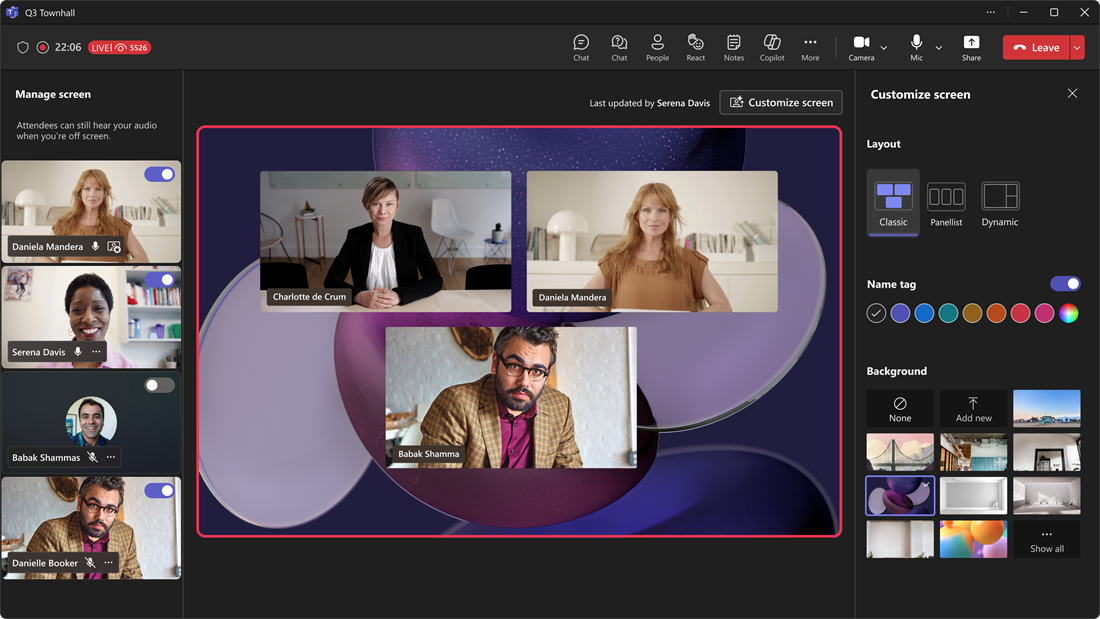The image size is (1100, 619).
Task: Pick the pink name tag color
Action: (x=1045, y=313)
